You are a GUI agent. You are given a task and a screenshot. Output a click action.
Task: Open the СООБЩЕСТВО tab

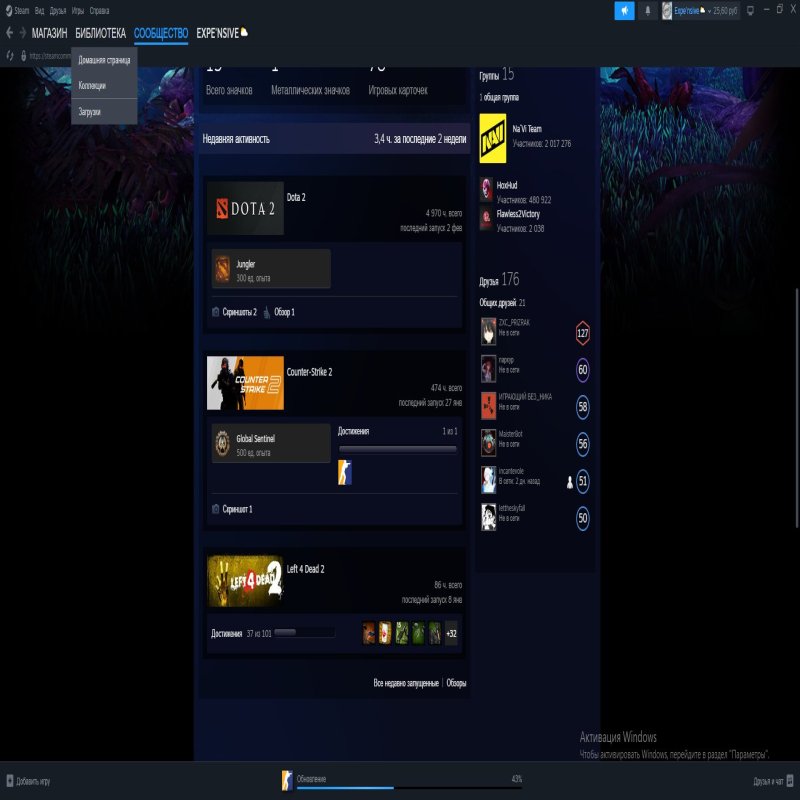coord(161,33)
